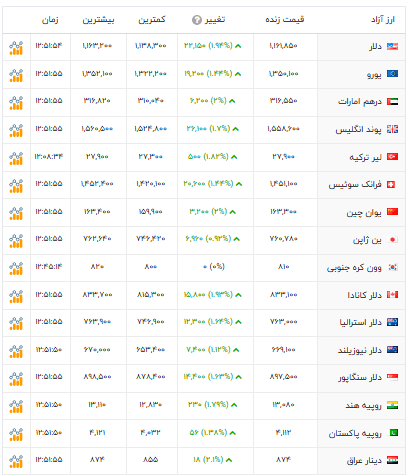Click the Canadian flag beside دلار کانادا
Image resolution: width=411 pixels, height=475 pixels.
pyautogui.click(x=392, y=295)
